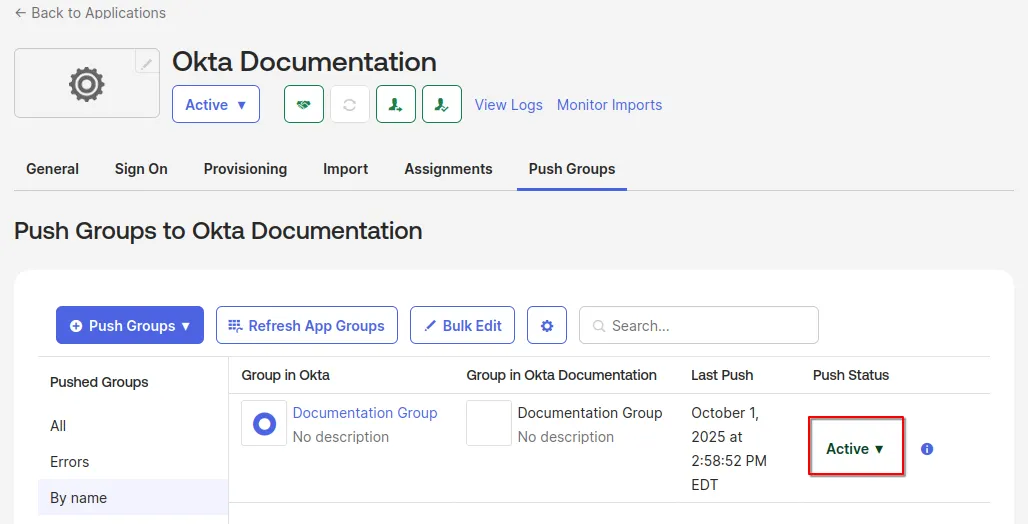Click the Documentation Group circle icon
This screenshot has height=524, width=1028.
pos(264,423)
